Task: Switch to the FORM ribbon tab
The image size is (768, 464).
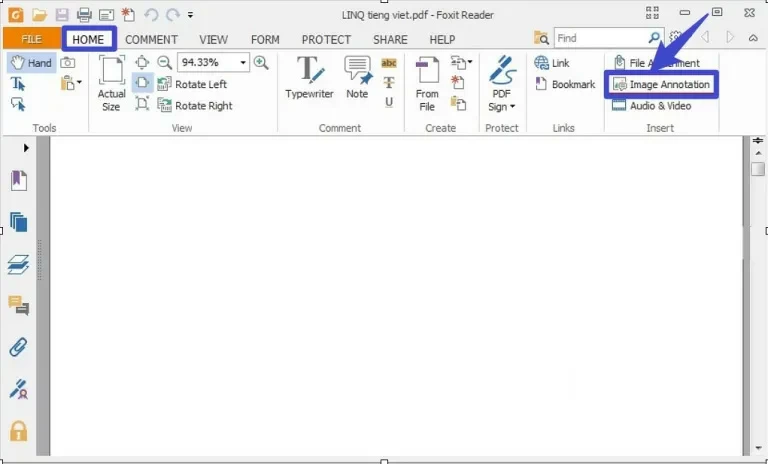Action: pos(265,39)
